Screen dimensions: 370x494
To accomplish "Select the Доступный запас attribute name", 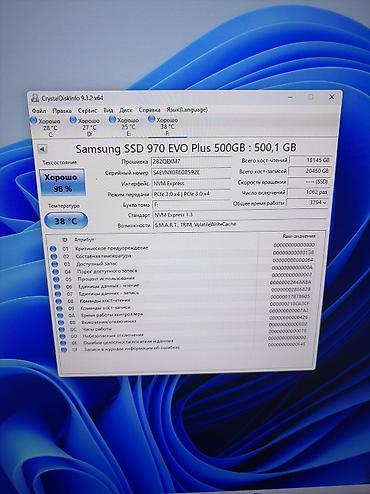I will point(97,264).
